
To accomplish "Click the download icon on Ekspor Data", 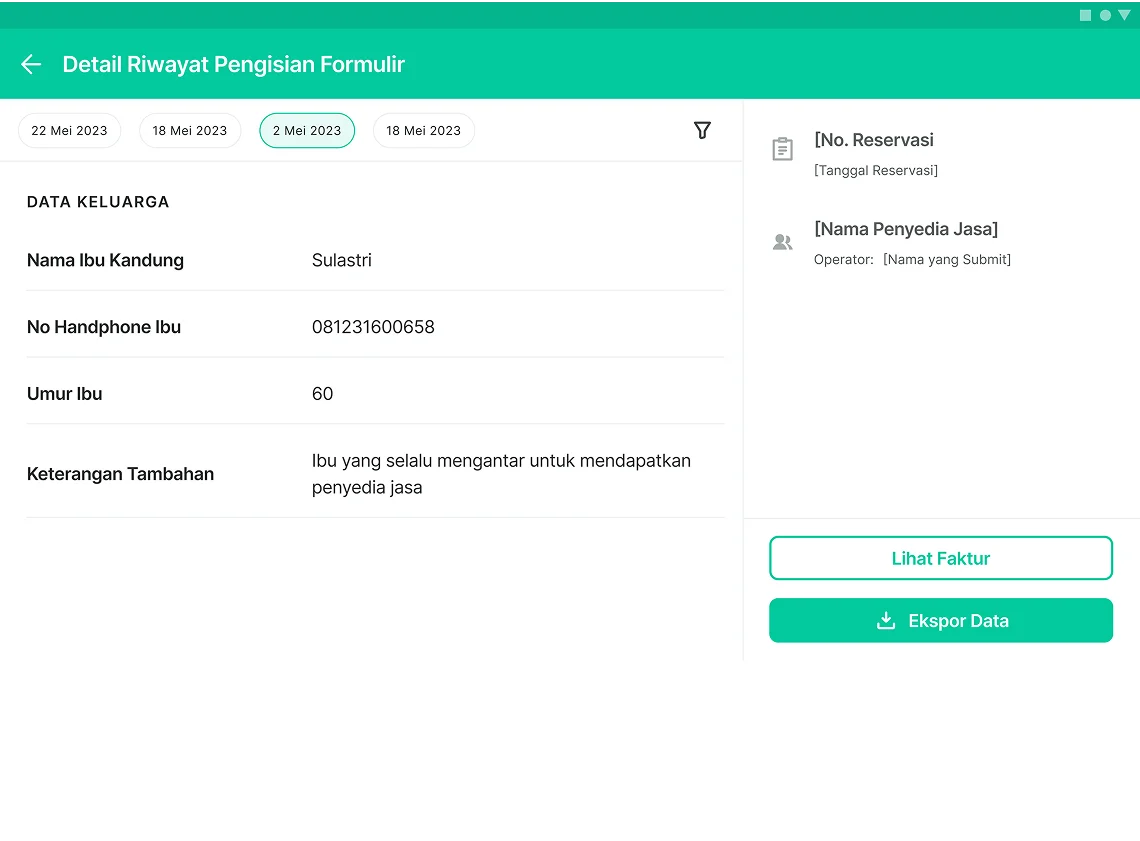I will pos(885,621).
